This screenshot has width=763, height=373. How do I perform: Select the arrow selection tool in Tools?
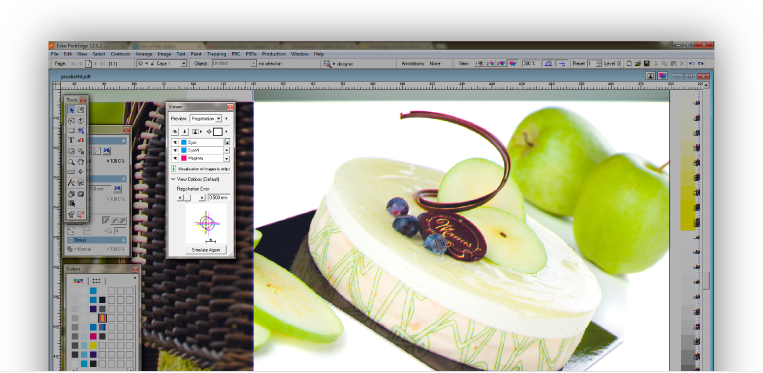pos(71,110)
